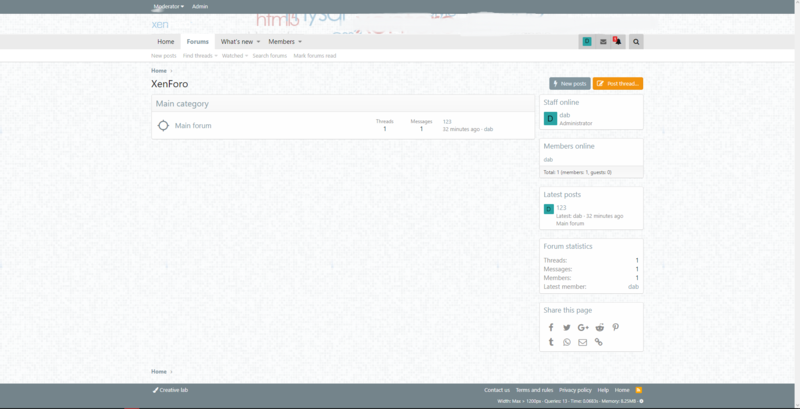The image size is (800, 409).
Task: Open dab under Members online
Action: click(x=548, y=160)
